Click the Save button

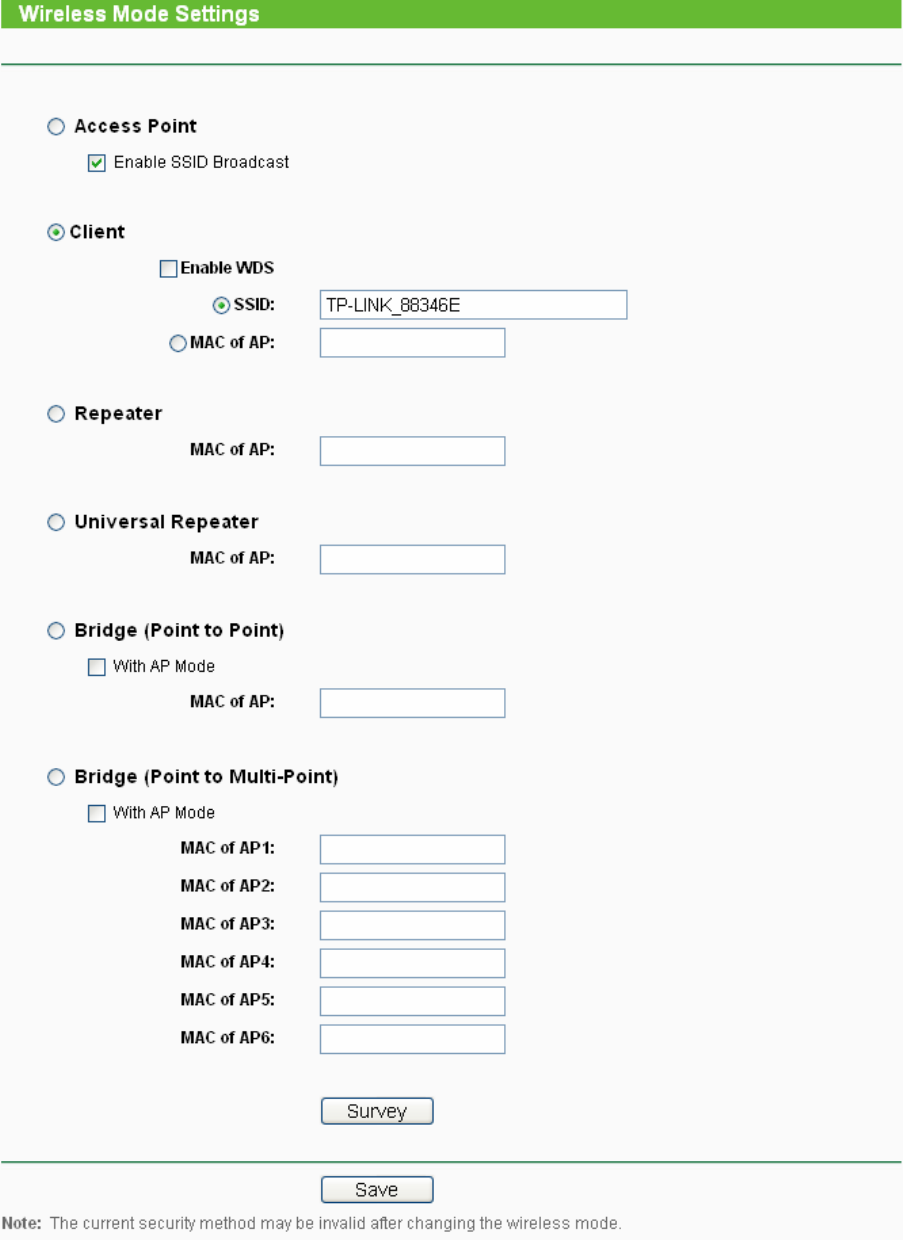tap(377, 1190)
